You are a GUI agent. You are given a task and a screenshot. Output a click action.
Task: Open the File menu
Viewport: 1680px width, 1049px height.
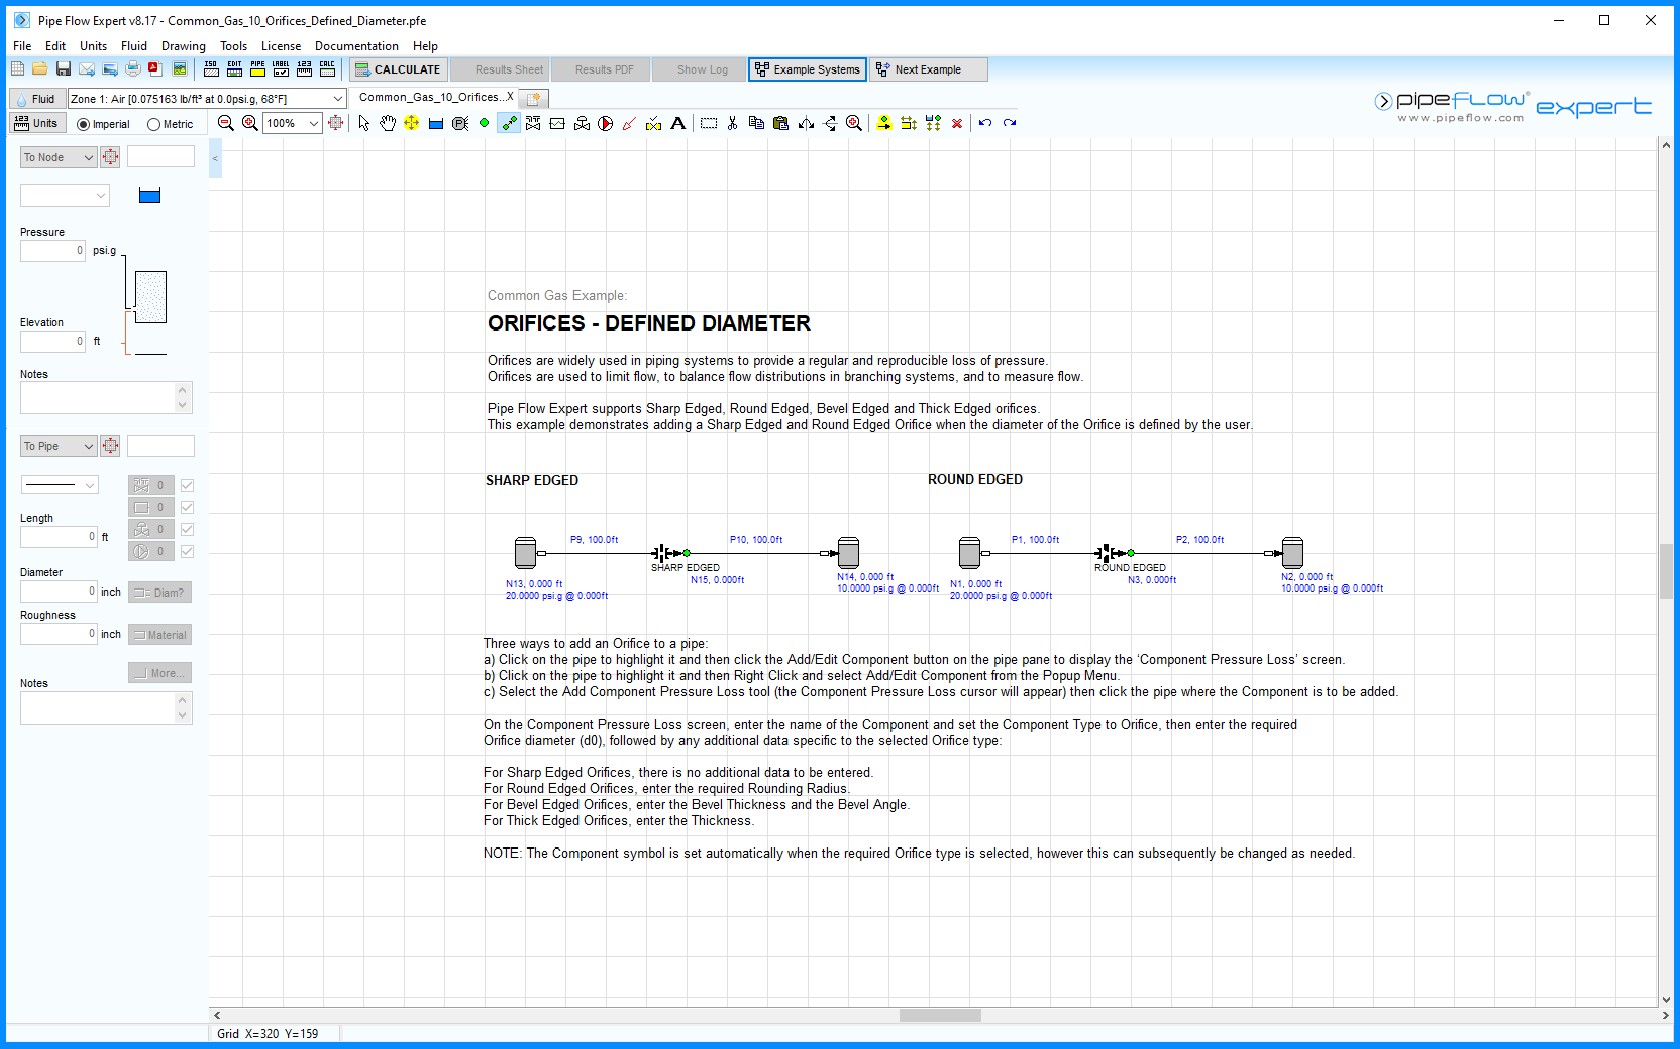point(22,46)
